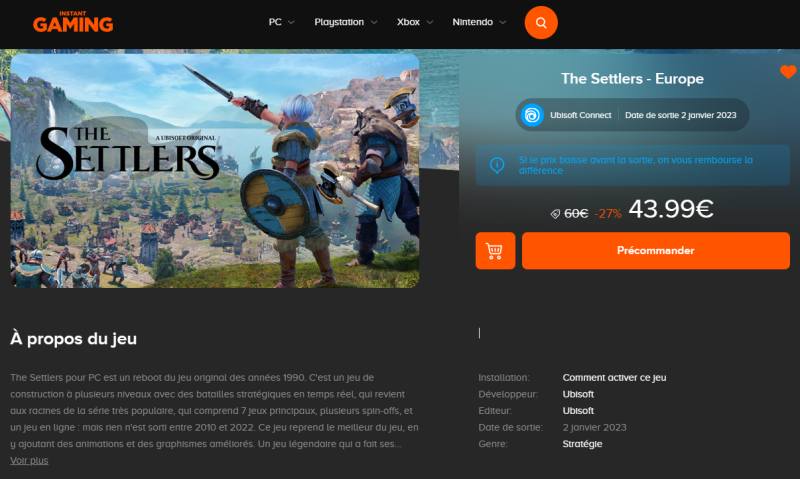Expand the Xbox dropdown menu

pos(415,22)
